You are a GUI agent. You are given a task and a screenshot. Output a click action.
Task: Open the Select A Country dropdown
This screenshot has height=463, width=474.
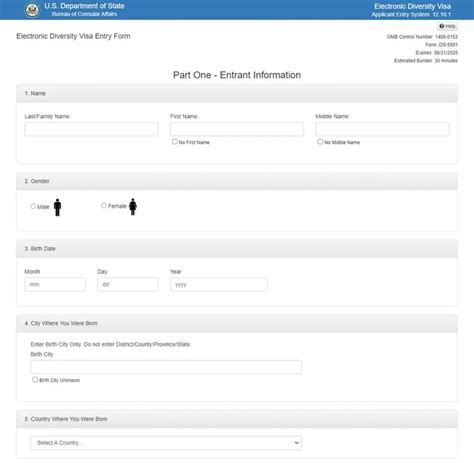tap(166, 443)
